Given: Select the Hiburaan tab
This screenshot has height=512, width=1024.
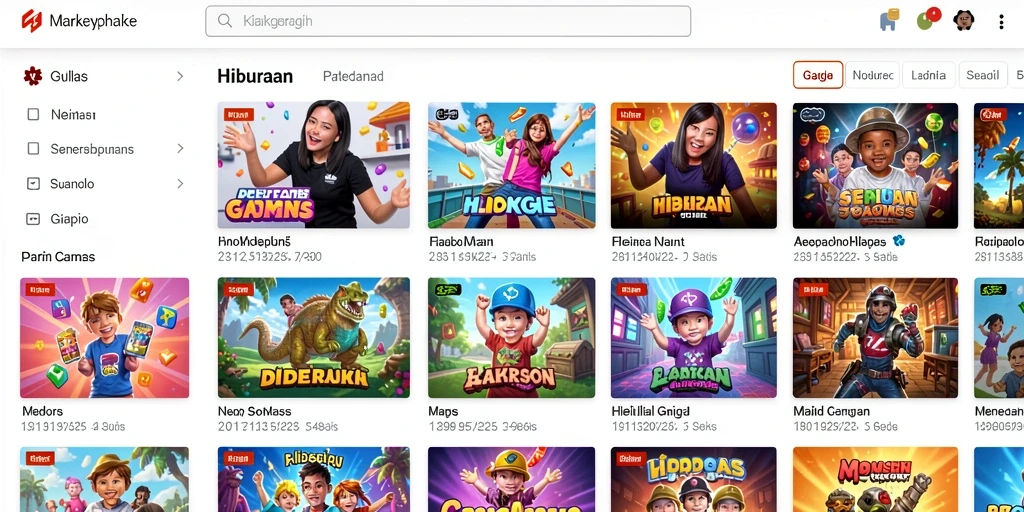Looking at the screenshot, I should pyautogui.click(x=255, y=76).
